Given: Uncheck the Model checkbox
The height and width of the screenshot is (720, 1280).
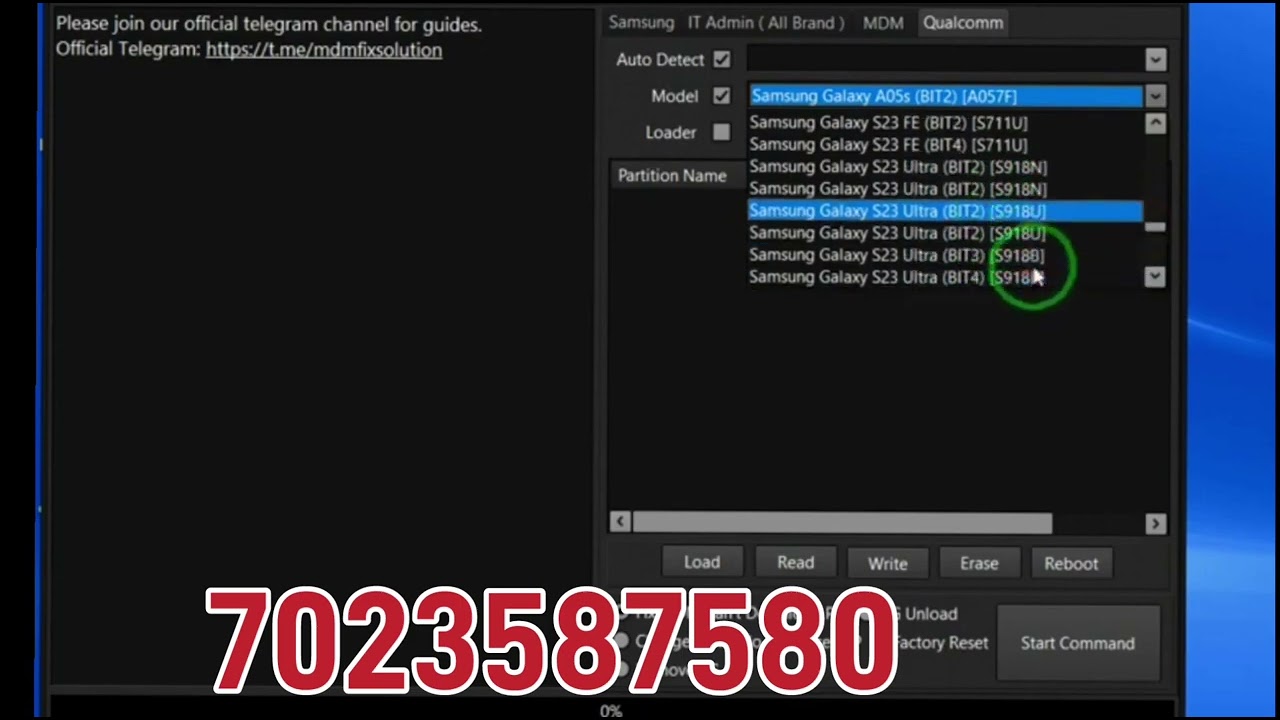Looking at the screenshot, I should pyautogui.click(x=722, y=96).
